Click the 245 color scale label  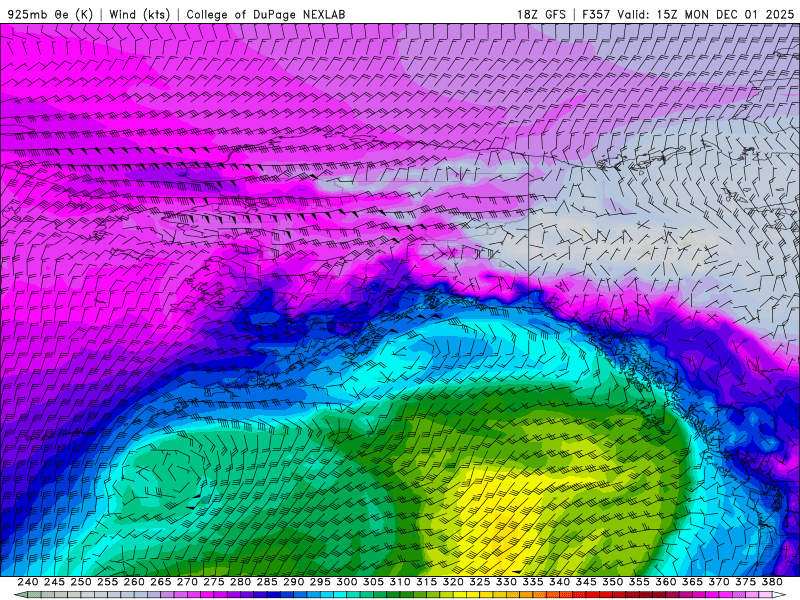[x=54, y=582]
